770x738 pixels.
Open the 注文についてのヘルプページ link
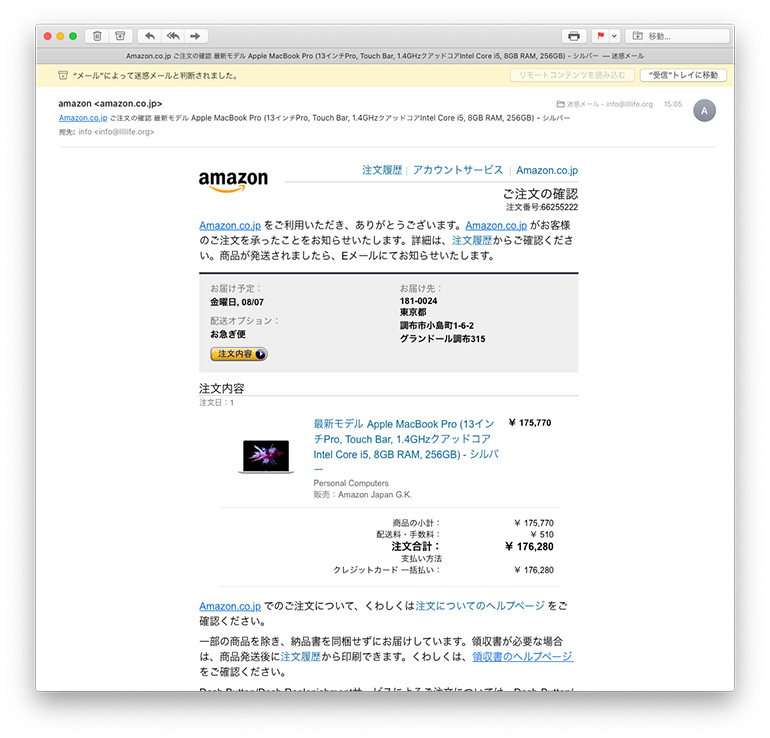coord(480,606)
